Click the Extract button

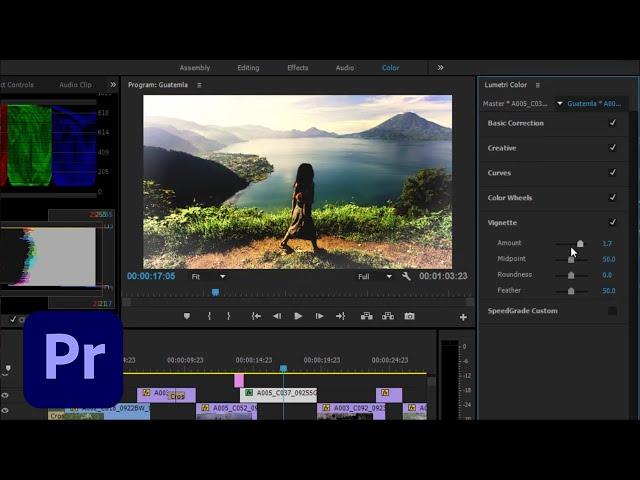click(388, 316)
